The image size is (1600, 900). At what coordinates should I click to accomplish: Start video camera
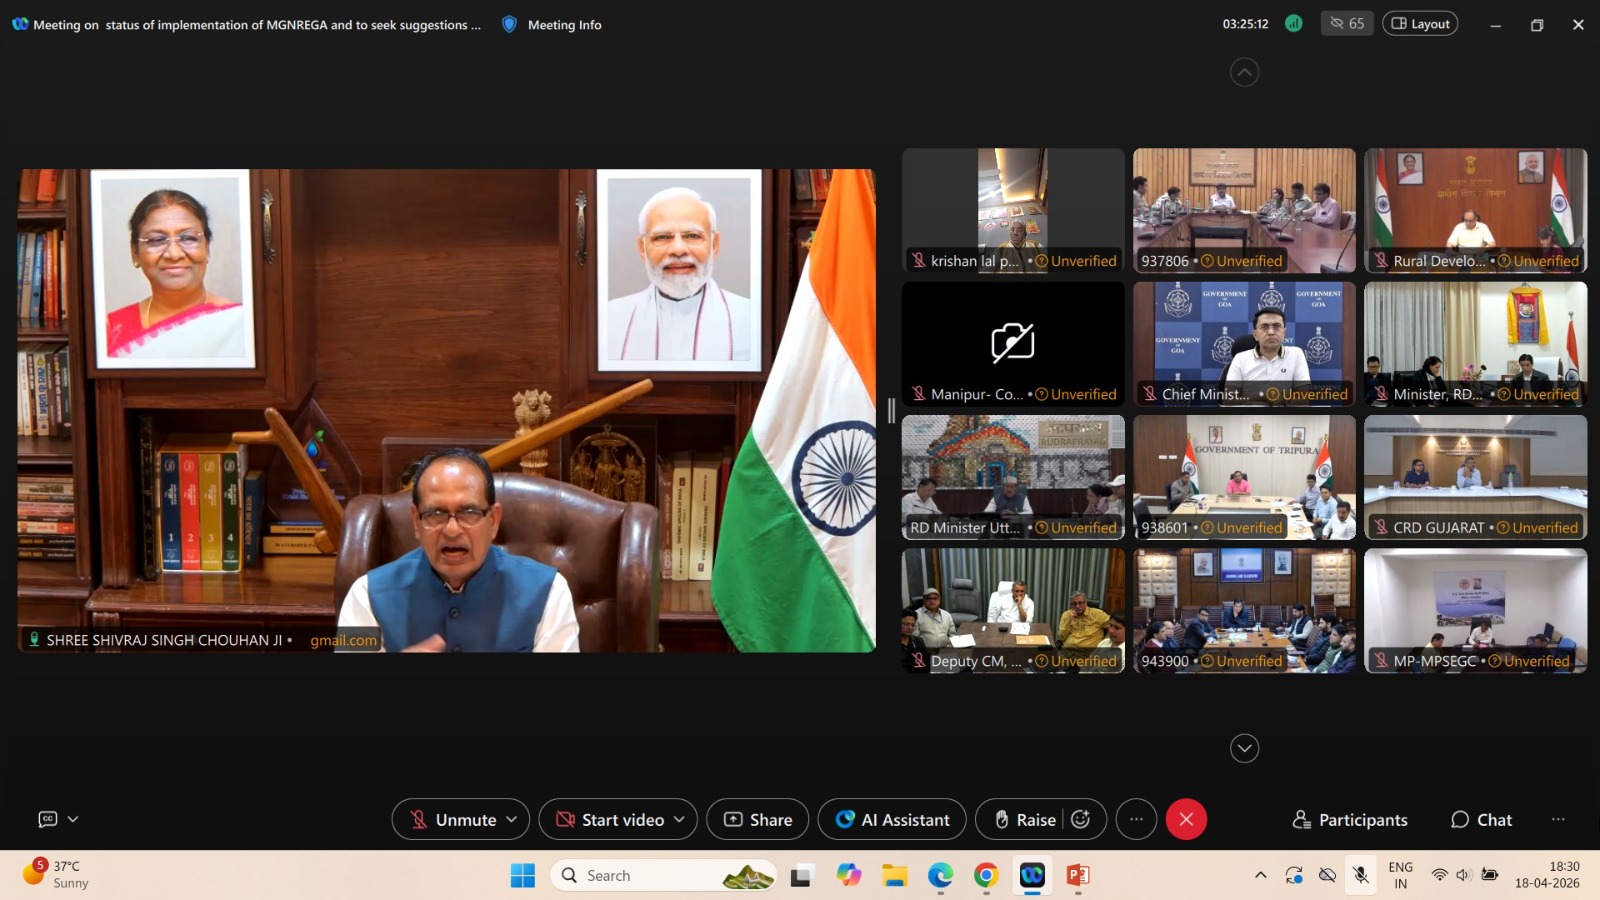tap(610, 819)
